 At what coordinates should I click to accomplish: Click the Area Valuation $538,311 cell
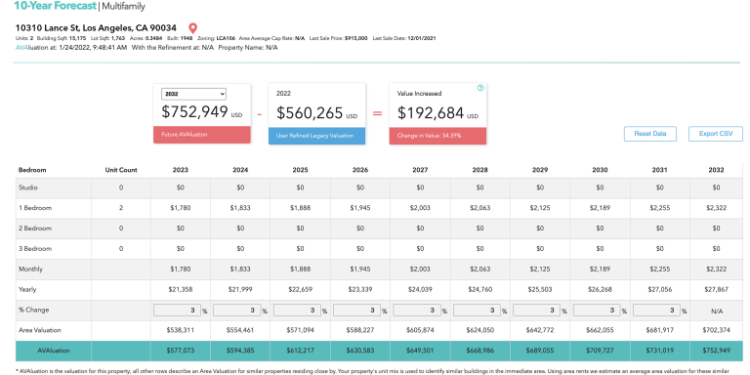click(x=180, y=330)
